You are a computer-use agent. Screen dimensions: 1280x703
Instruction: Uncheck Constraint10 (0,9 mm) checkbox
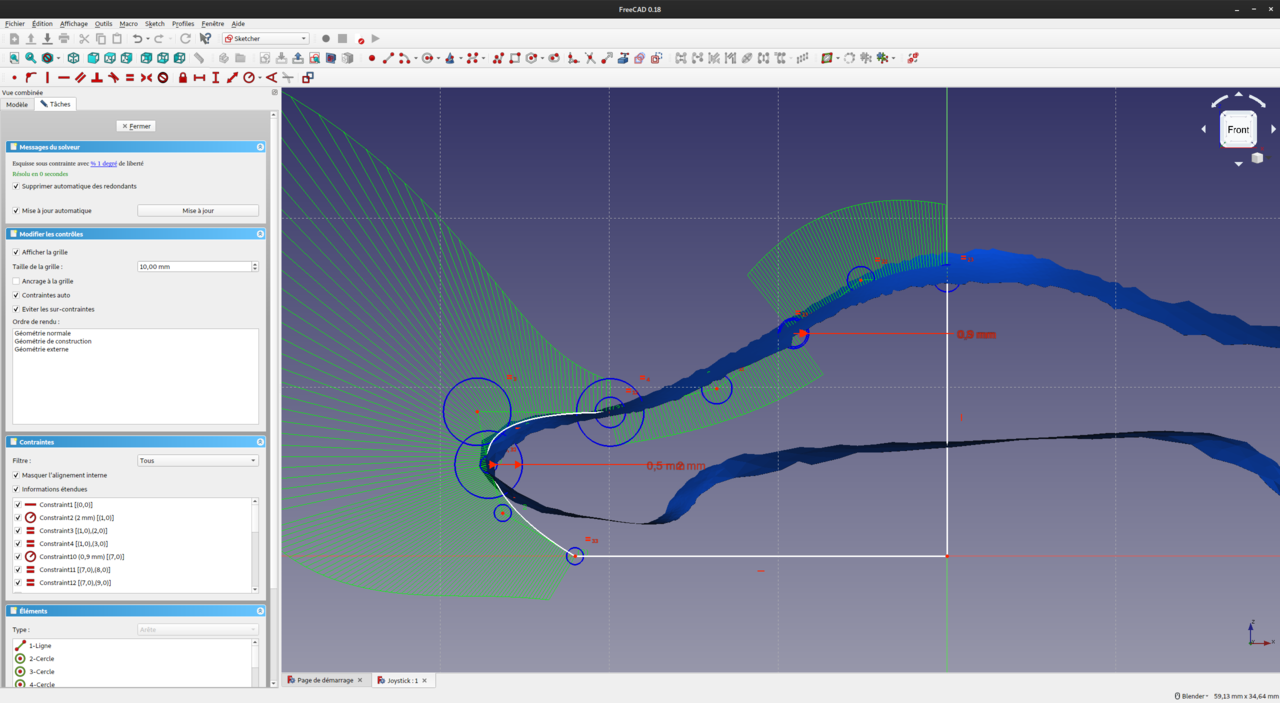[18, 557]
